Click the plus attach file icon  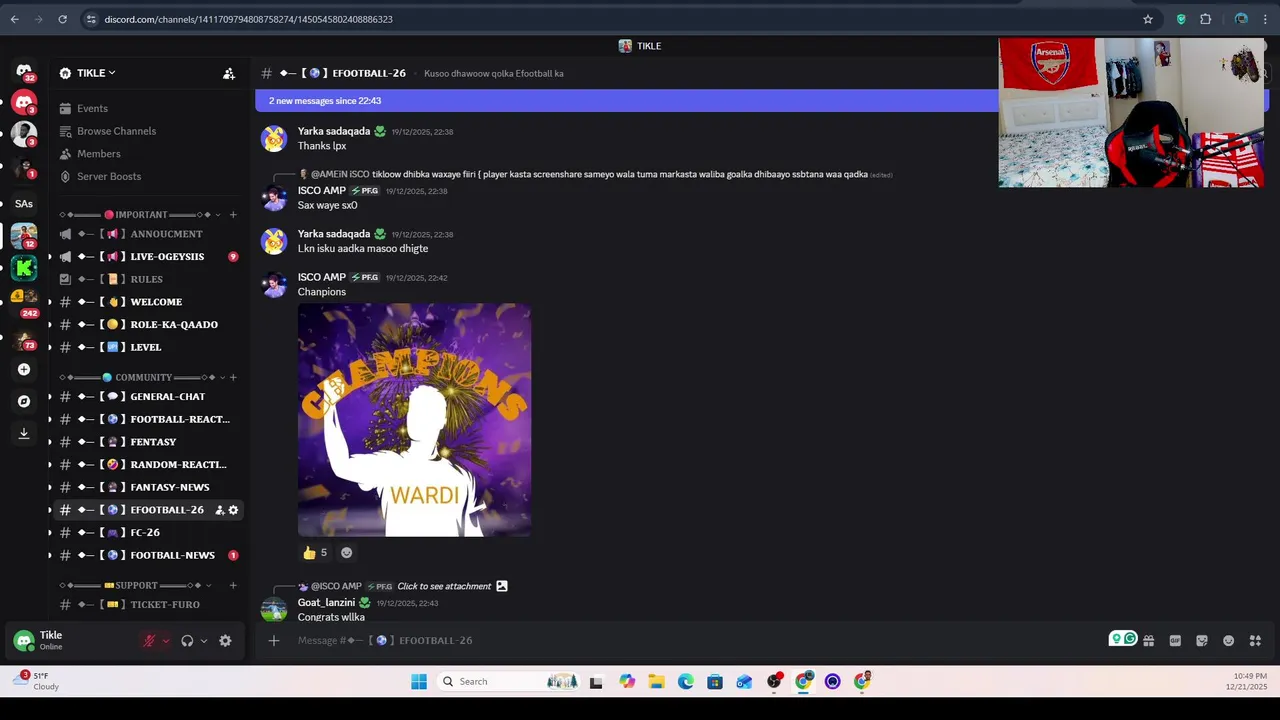coord(273,640)
